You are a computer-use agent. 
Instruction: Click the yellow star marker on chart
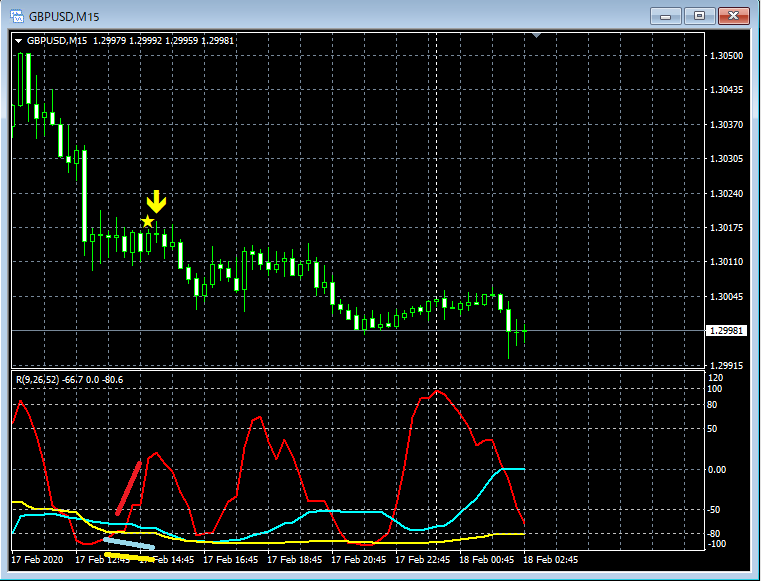click(x=147, y=222)
